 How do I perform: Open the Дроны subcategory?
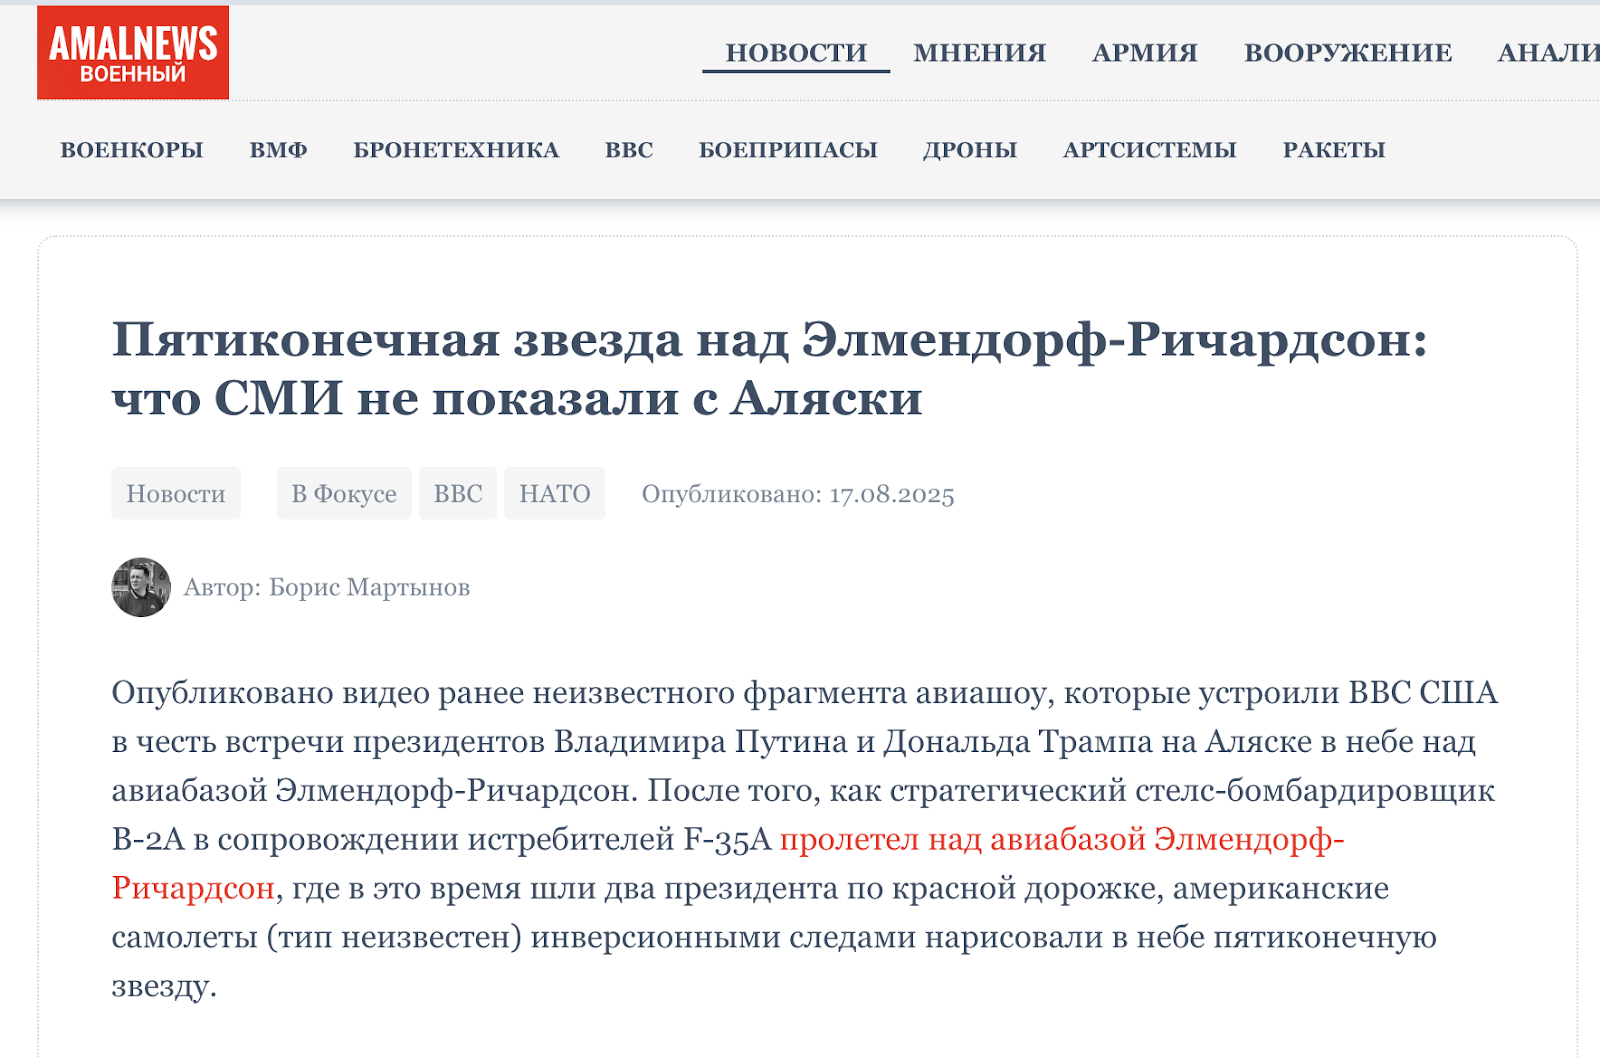coord(970,150)
